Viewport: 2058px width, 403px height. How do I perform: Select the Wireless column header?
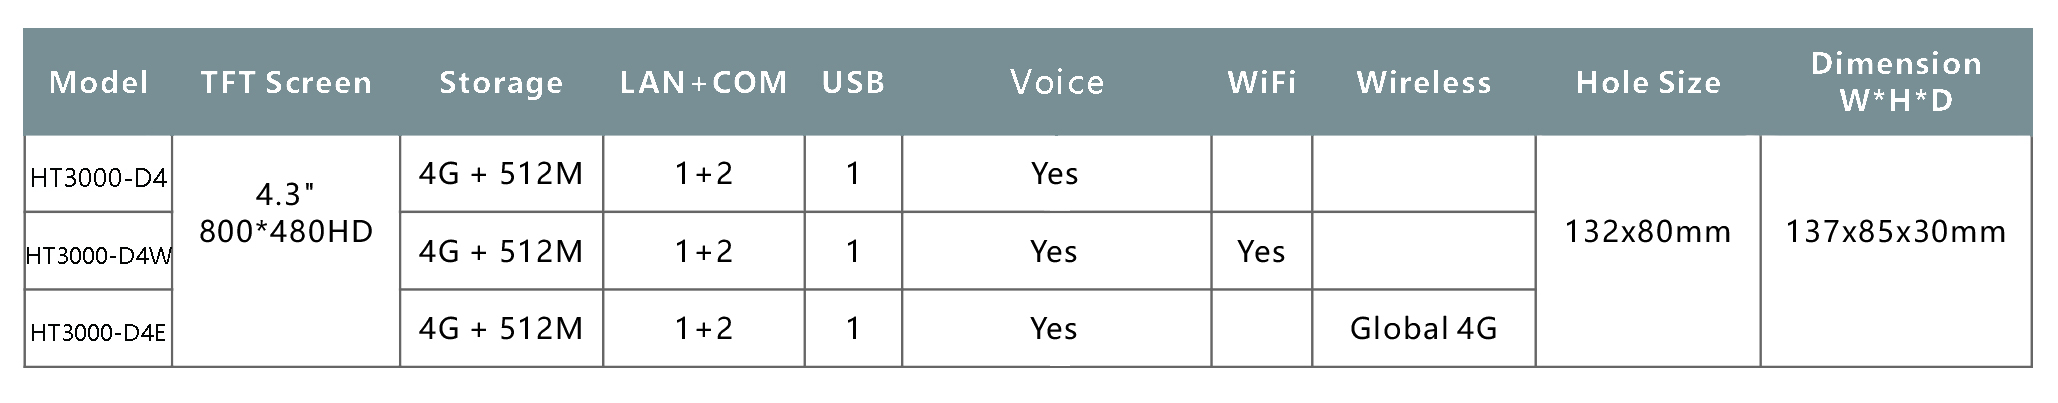1424,82
